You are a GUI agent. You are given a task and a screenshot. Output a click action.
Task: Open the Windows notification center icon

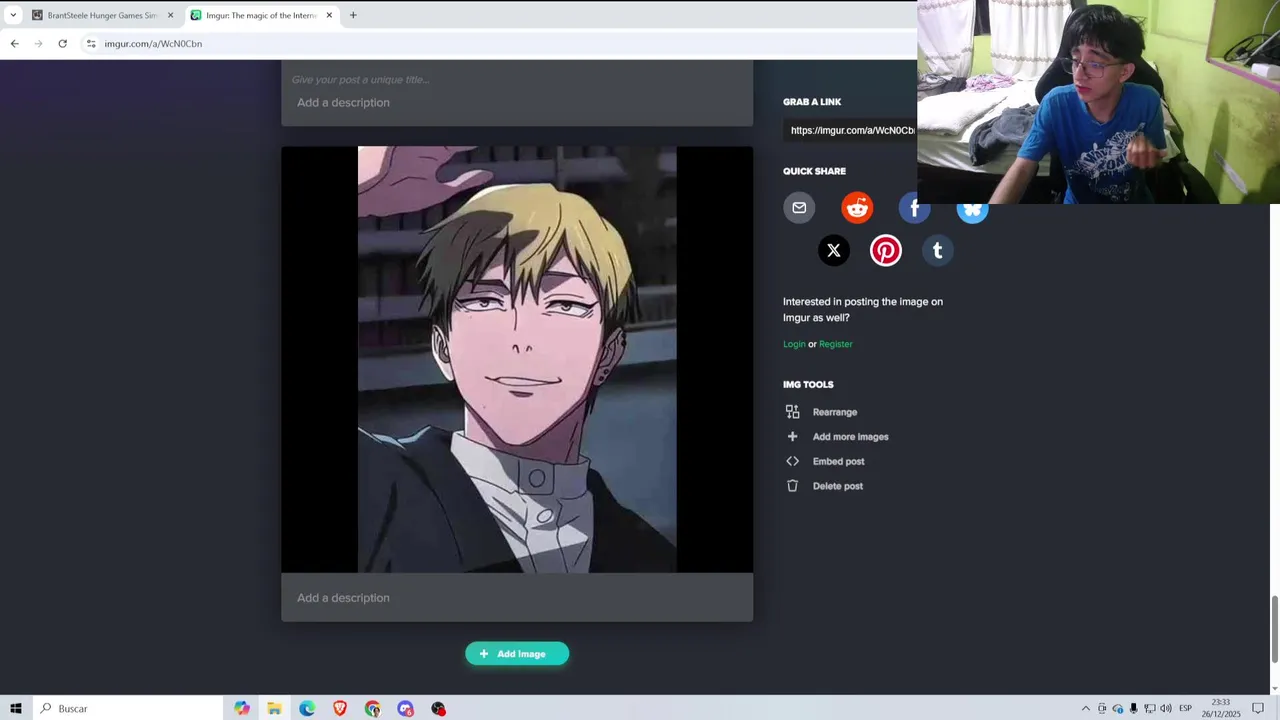click(x=1258, y=708)
